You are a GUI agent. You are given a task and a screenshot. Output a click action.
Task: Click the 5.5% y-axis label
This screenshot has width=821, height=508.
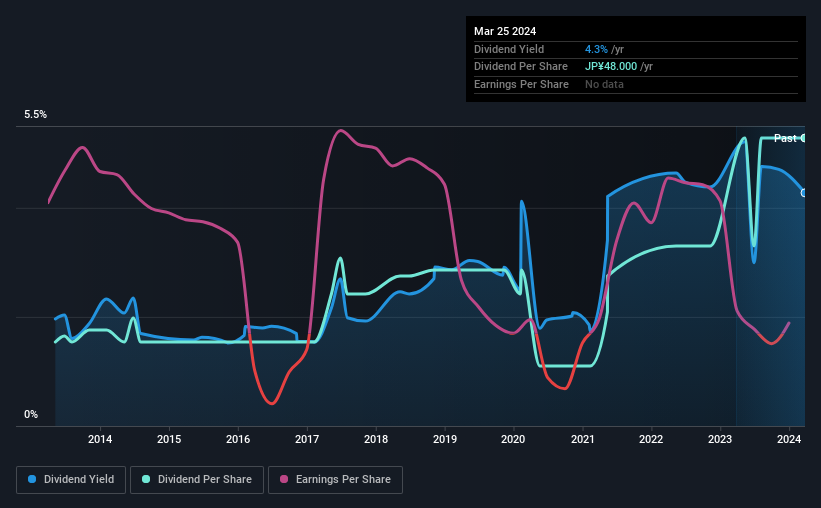pyautogui.click(x=35, y=115)
